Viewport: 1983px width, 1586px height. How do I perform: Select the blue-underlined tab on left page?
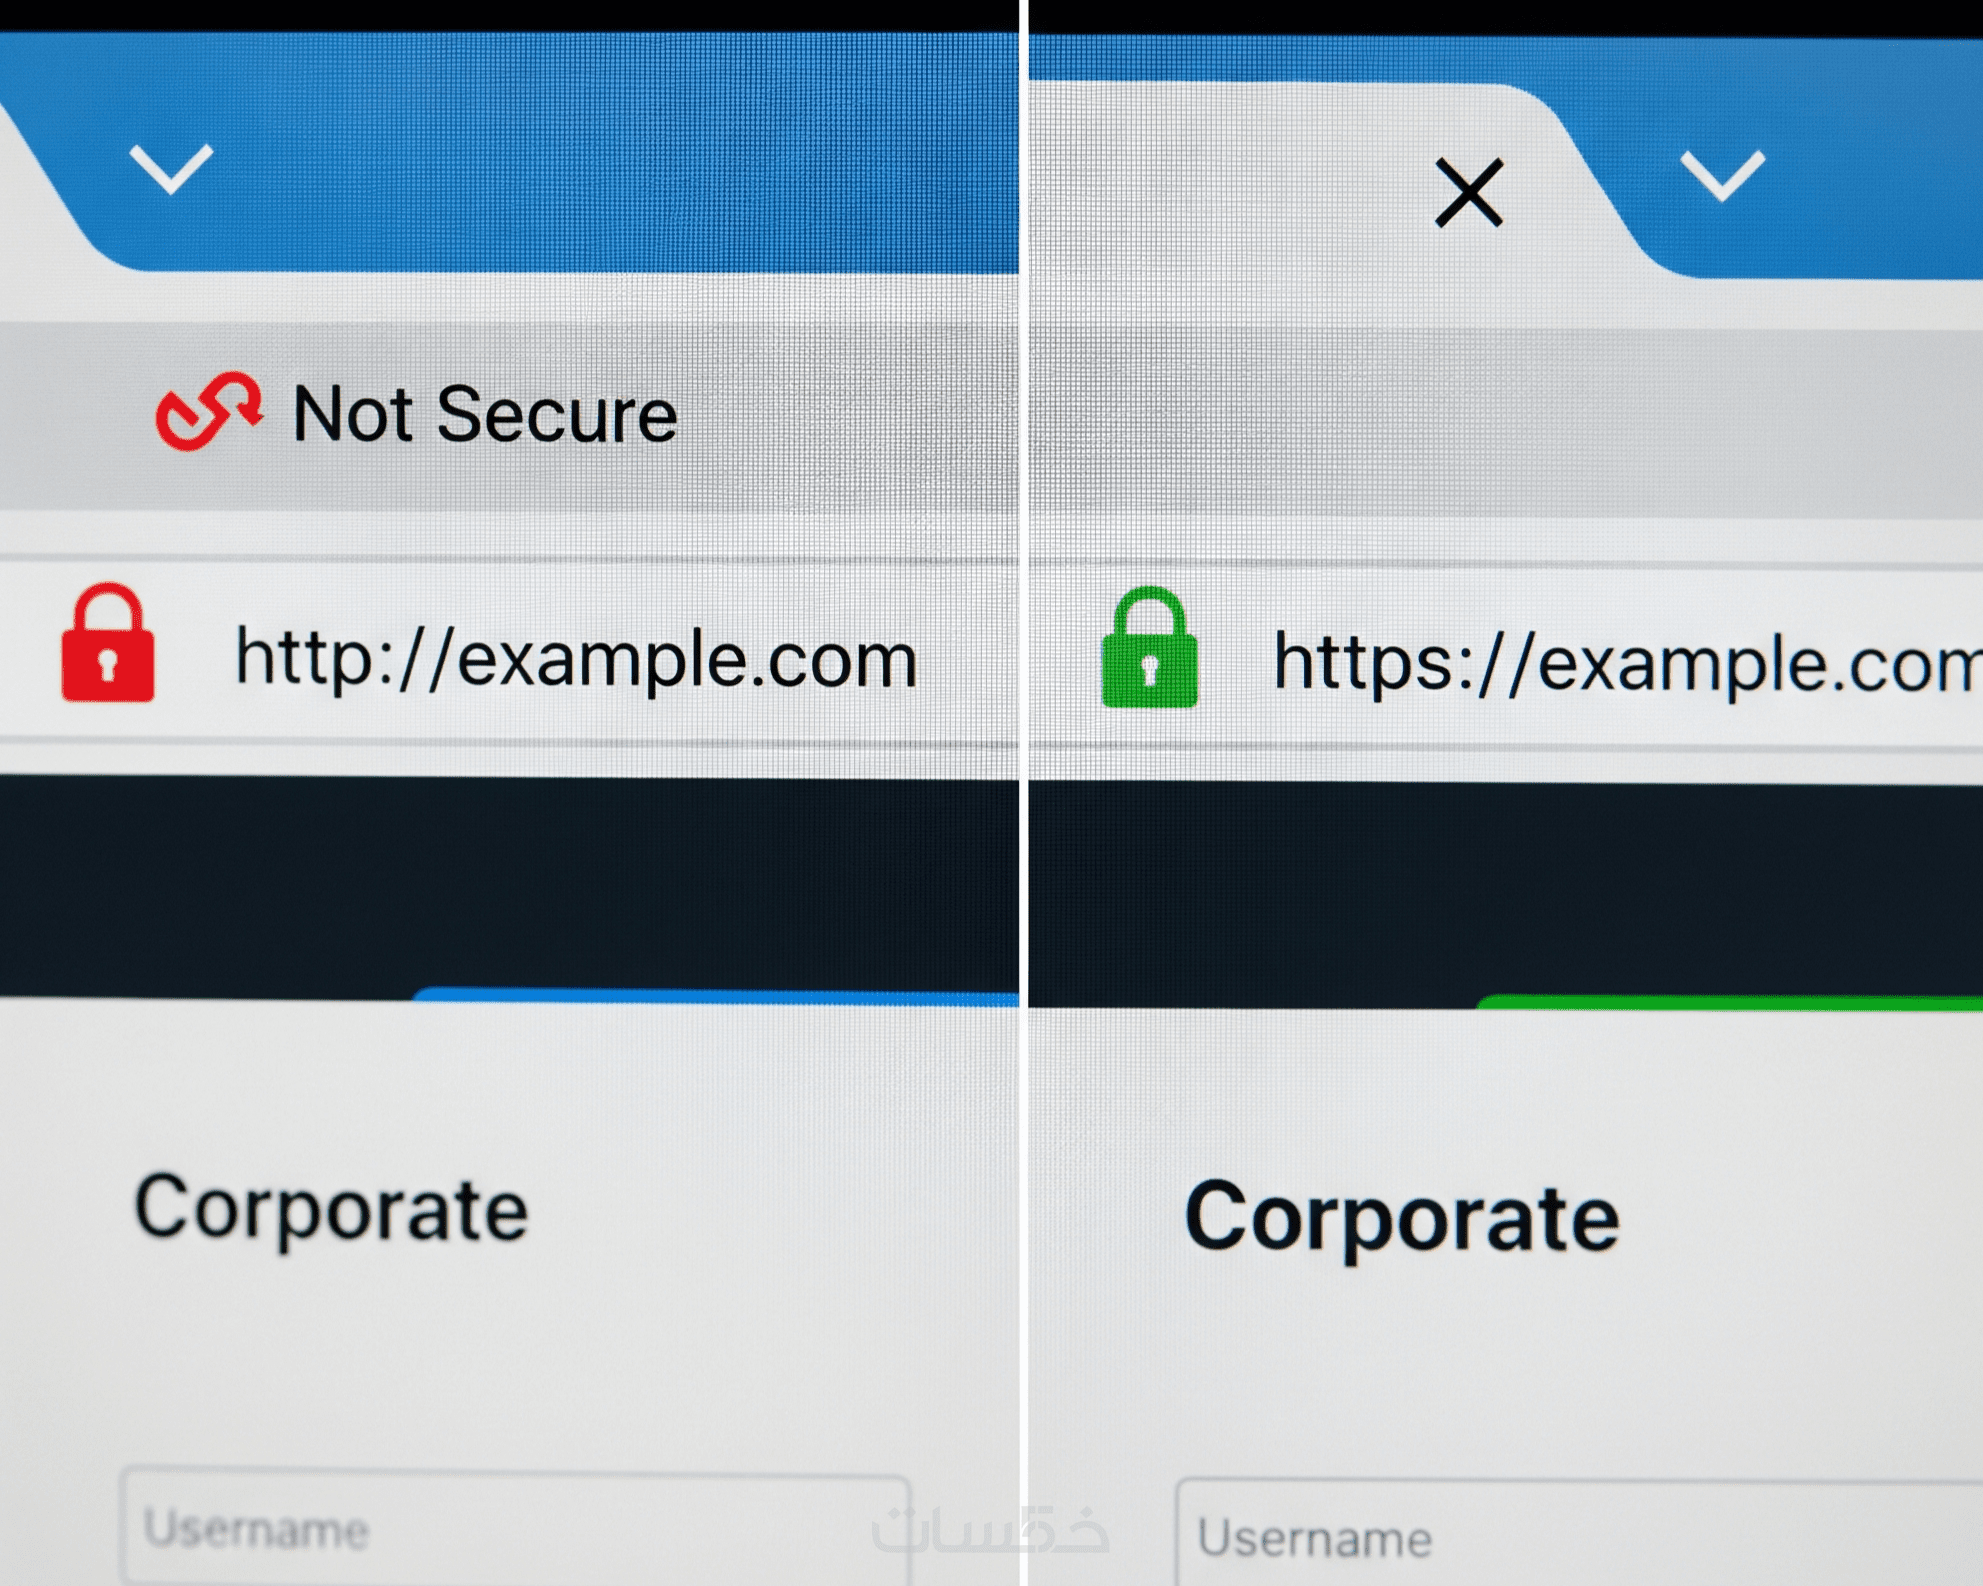[715, 997]
